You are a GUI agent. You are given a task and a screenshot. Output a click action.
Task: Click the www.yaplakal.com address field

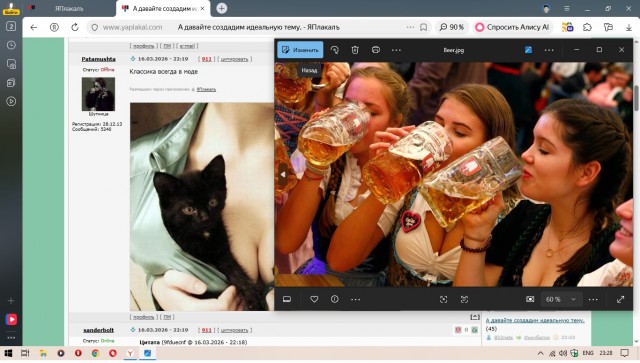coord(132,27)
